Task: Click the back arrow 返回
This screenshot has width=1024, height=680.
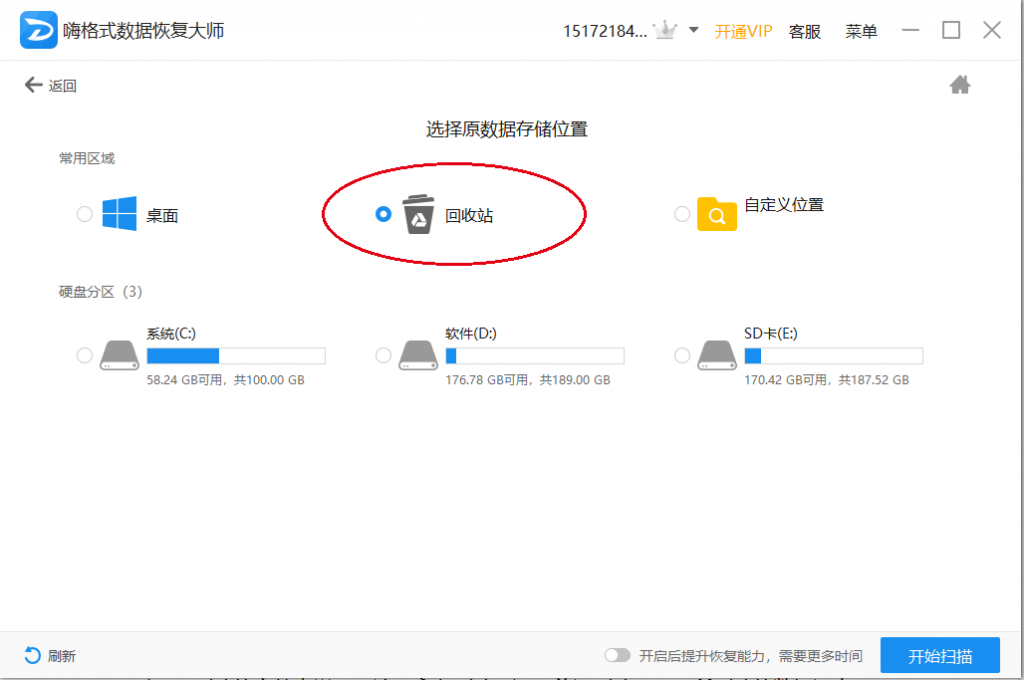Action: [50, 86]
